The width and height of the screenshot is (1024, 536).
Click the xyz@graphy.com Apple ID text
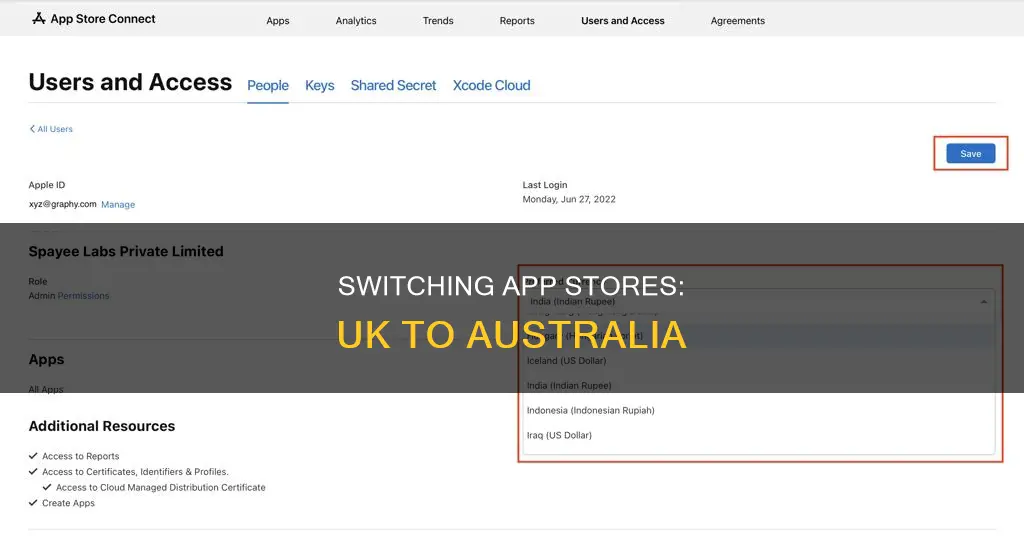pos(63,204)
